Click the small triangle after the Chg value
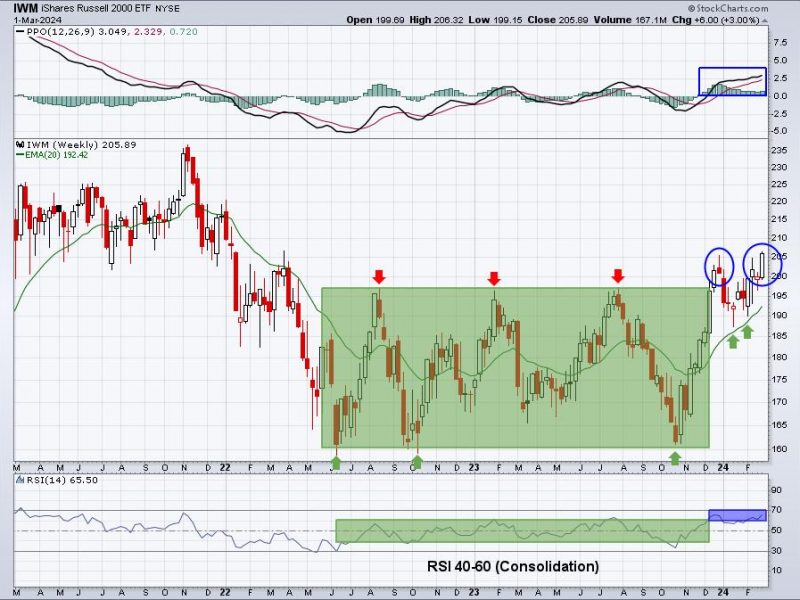This screenshot has width=800, height=600. [764, 21]
